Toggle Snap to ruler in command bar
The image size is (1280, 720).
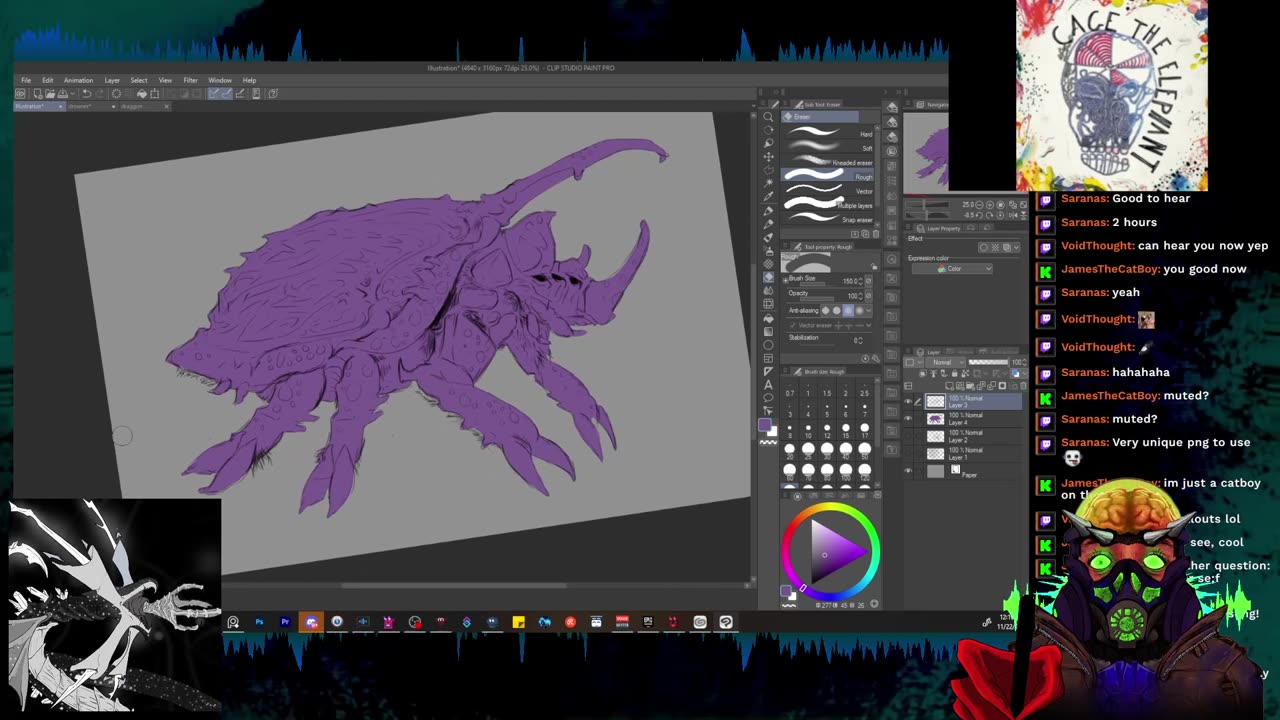[214, 94]
